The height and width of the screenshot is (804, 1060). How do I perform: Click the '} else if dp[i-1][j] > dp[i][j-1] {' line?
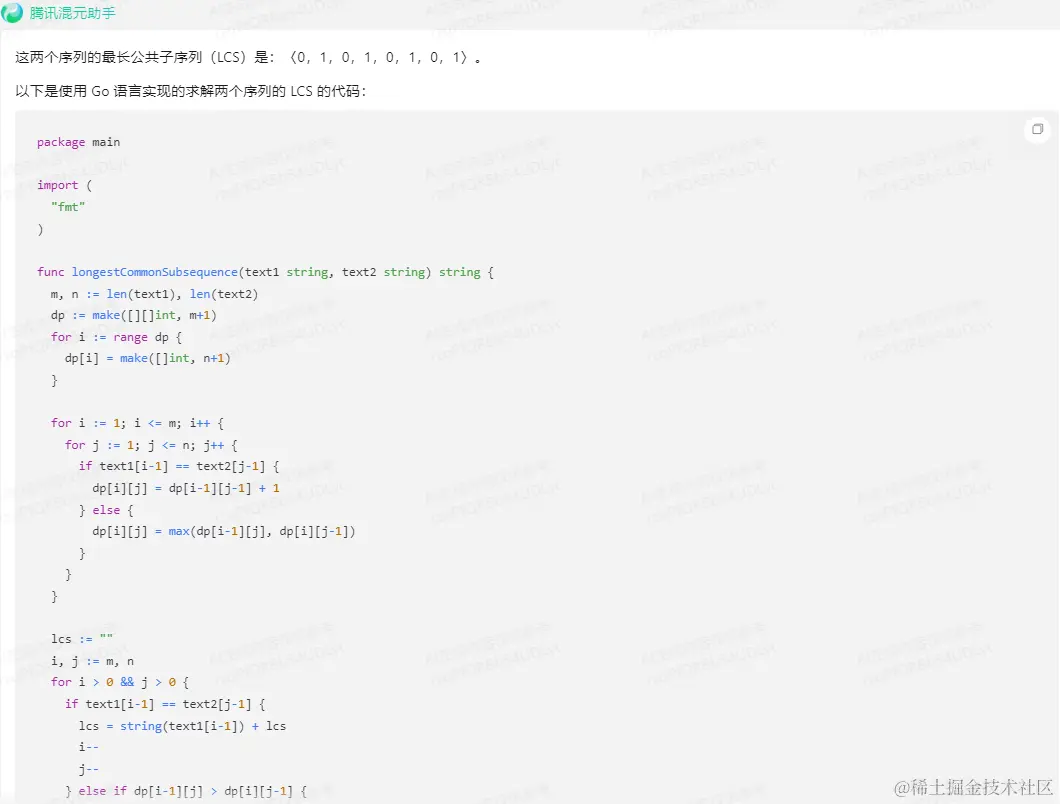pyautogui.click(x=186, y=790)
